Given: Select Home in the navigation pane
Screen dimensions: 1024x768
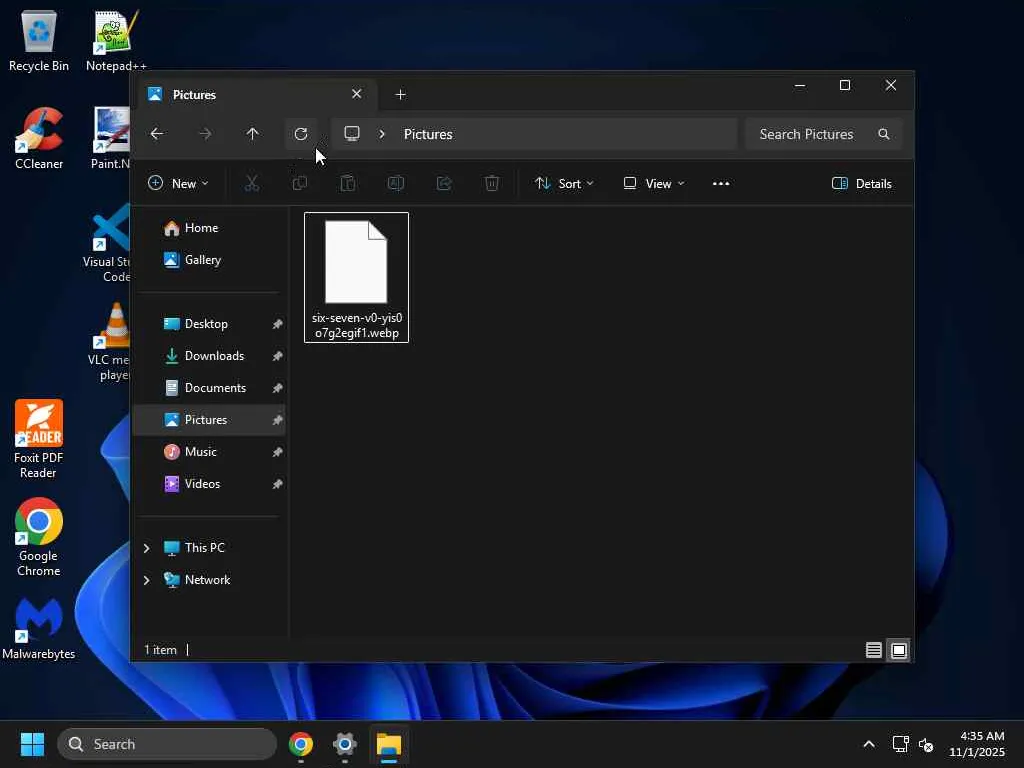Looking at the screenshot, I should point(209,228).
